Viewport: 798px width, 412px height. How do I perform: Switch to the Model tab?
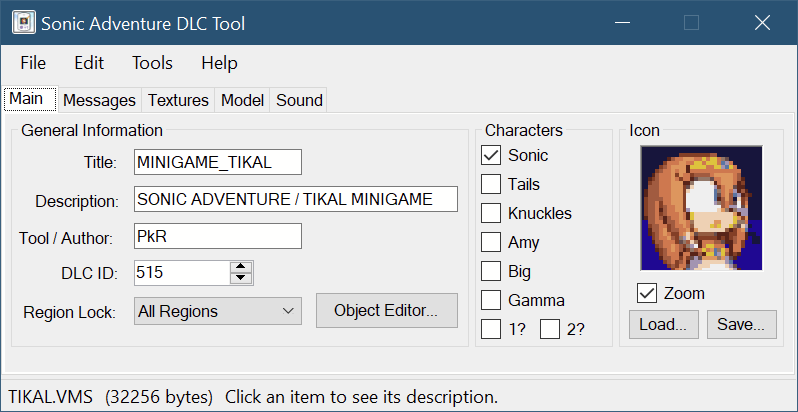[242, 100]
